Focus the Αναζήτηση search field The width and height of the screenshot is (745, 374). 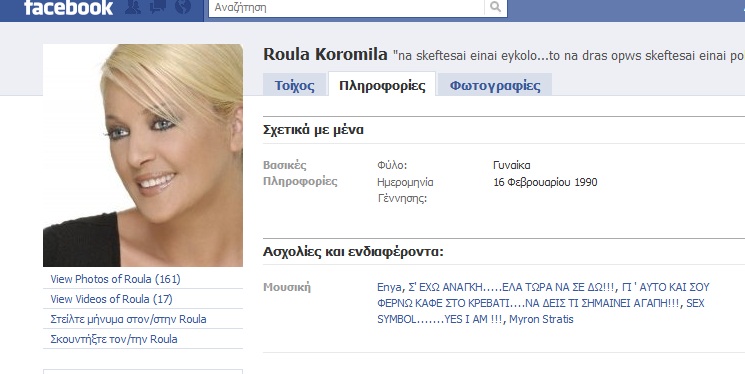(x=346, y=7)
